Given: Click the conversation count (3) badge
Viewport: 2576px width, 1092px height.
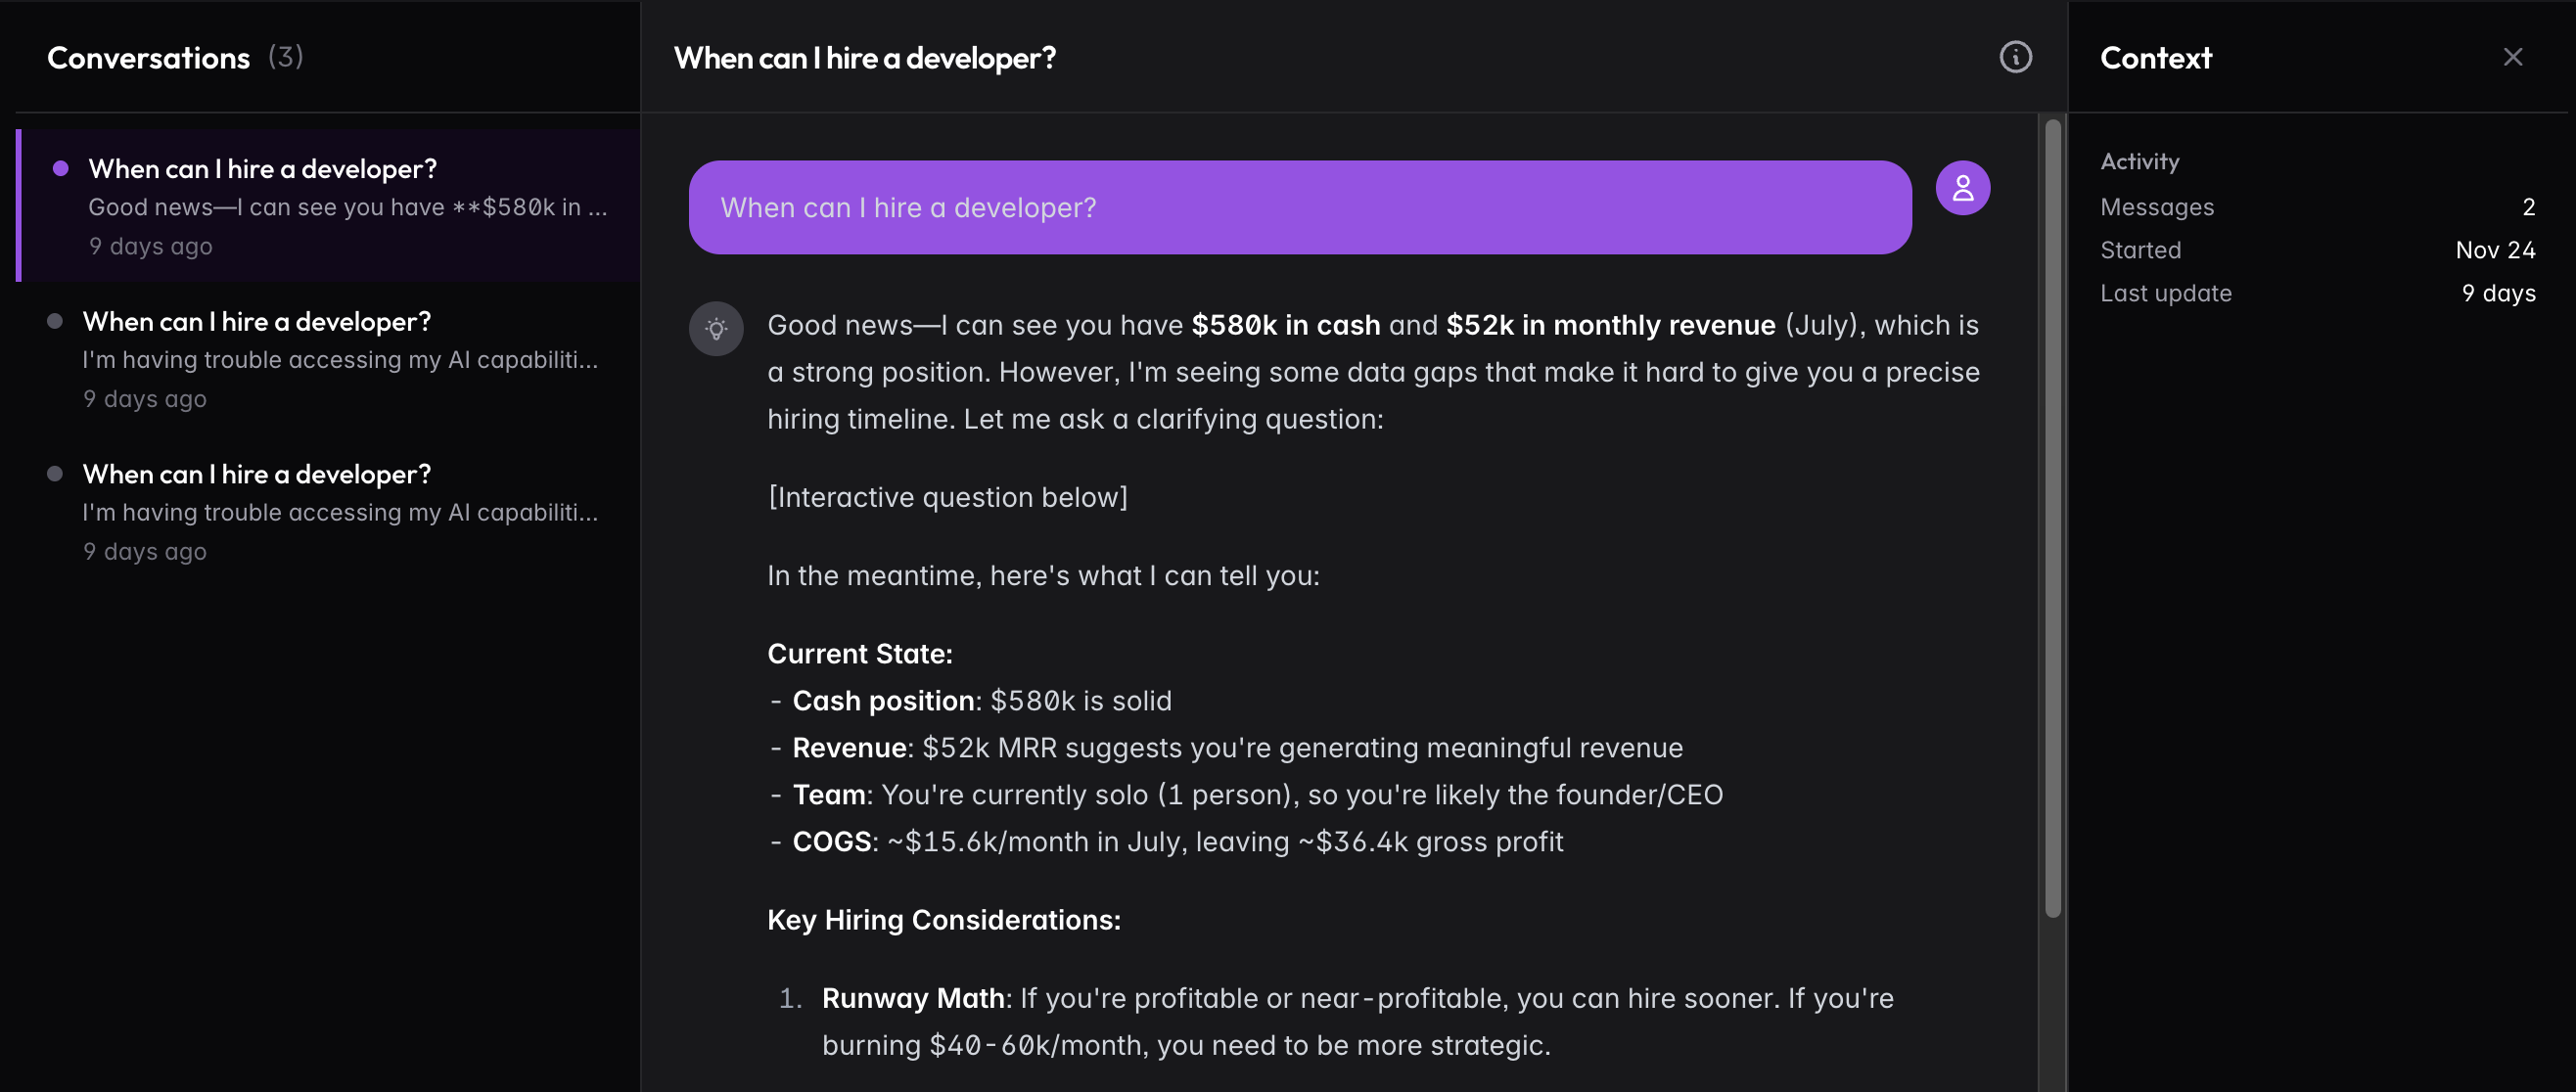Looking at the screenshot, I should pyautogui.click(x=285, y=57).
